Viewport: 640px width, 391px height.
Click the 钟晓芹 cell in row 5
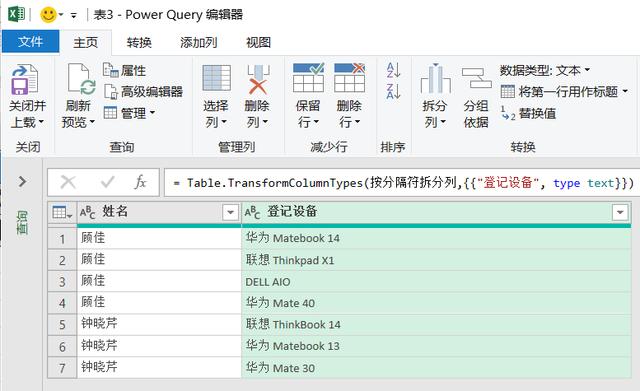(159, 324)
